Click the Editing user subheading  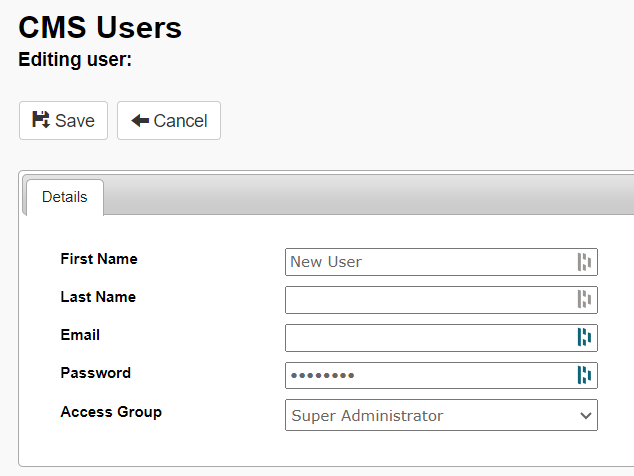click(x=75, y=59)
